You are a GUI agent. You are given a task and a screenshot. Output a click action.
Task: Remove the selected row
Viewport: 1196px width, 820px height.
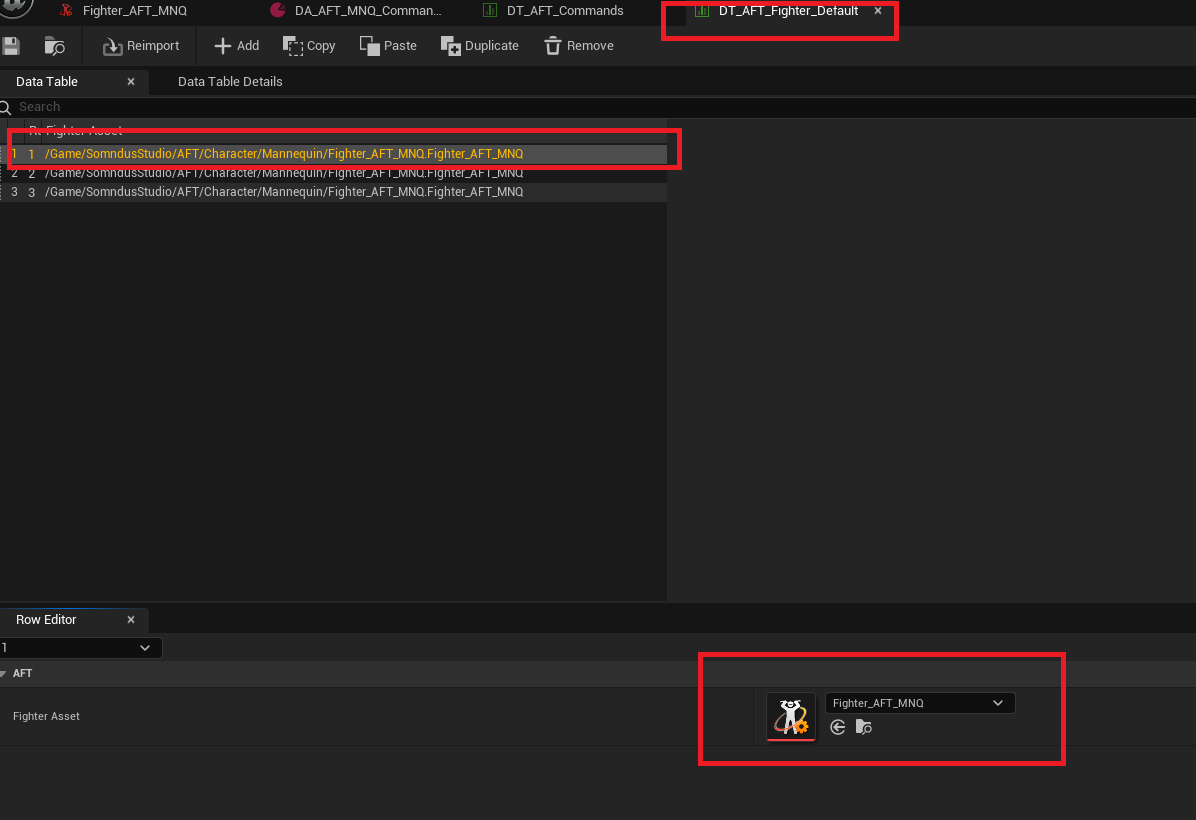tap(578, 46)
